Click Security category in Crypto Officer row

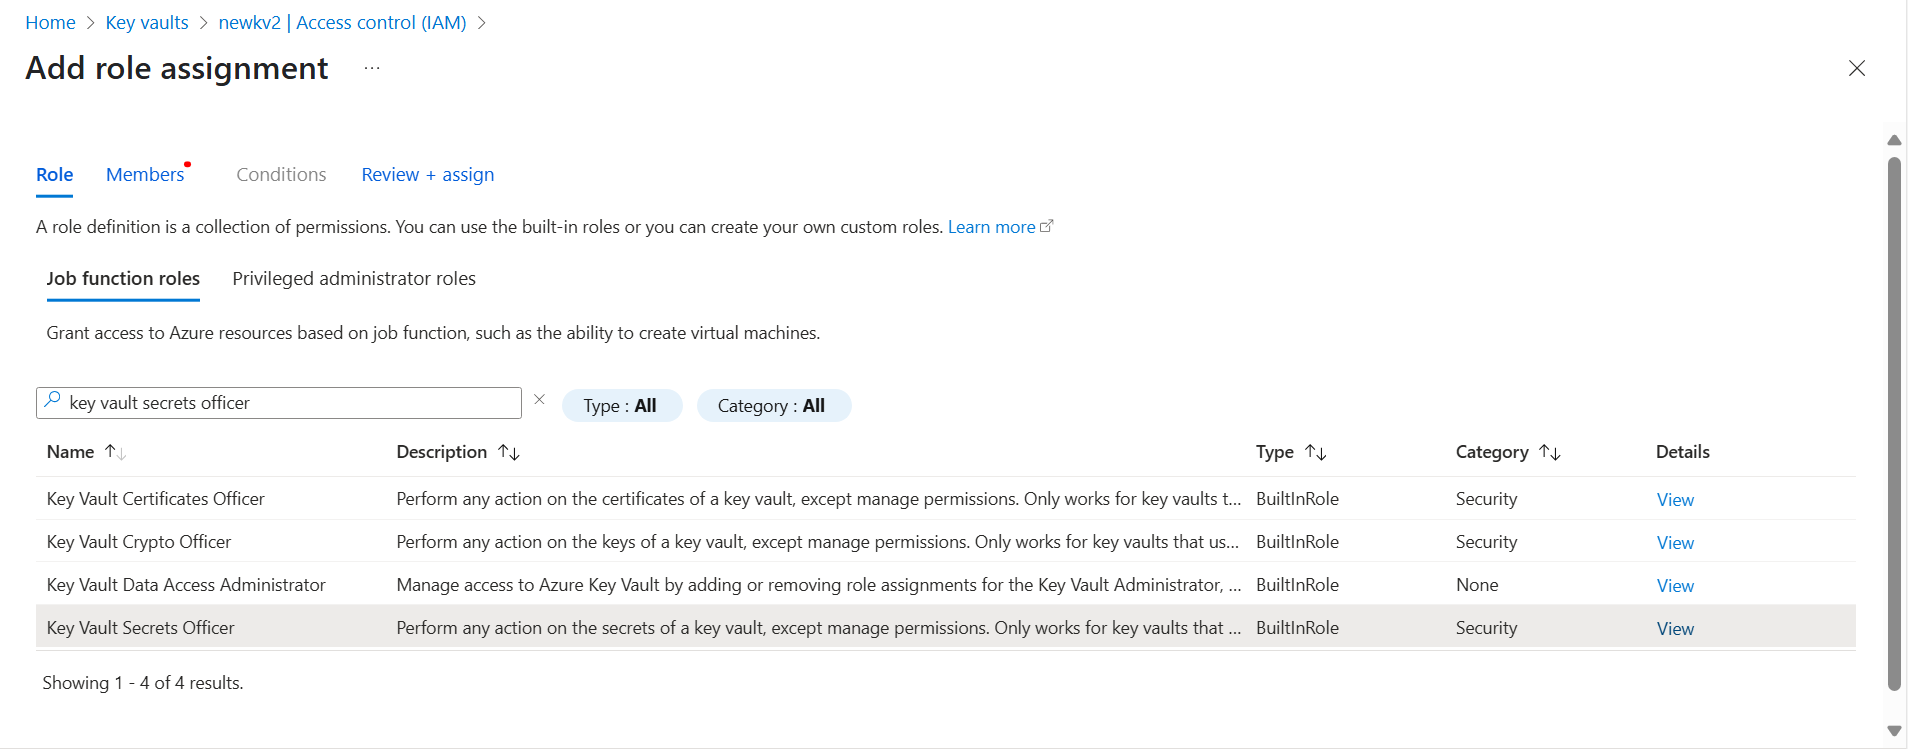1486,541
